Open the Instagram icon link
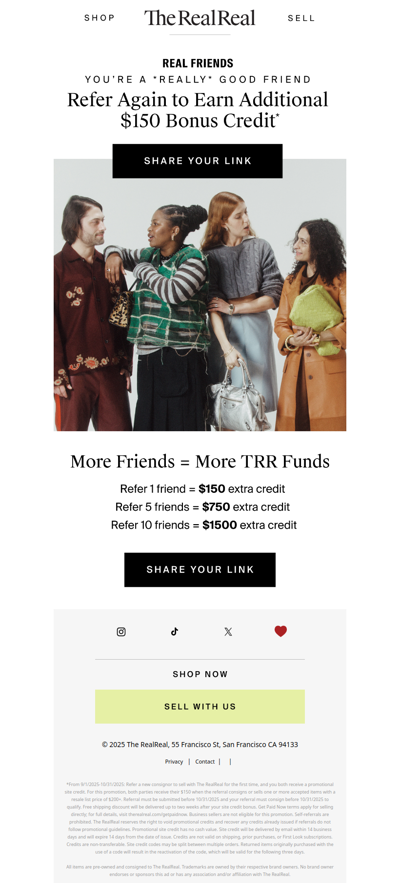Viewport: 400px width, 883px height. pyautogui.click(x=121, y=632)
